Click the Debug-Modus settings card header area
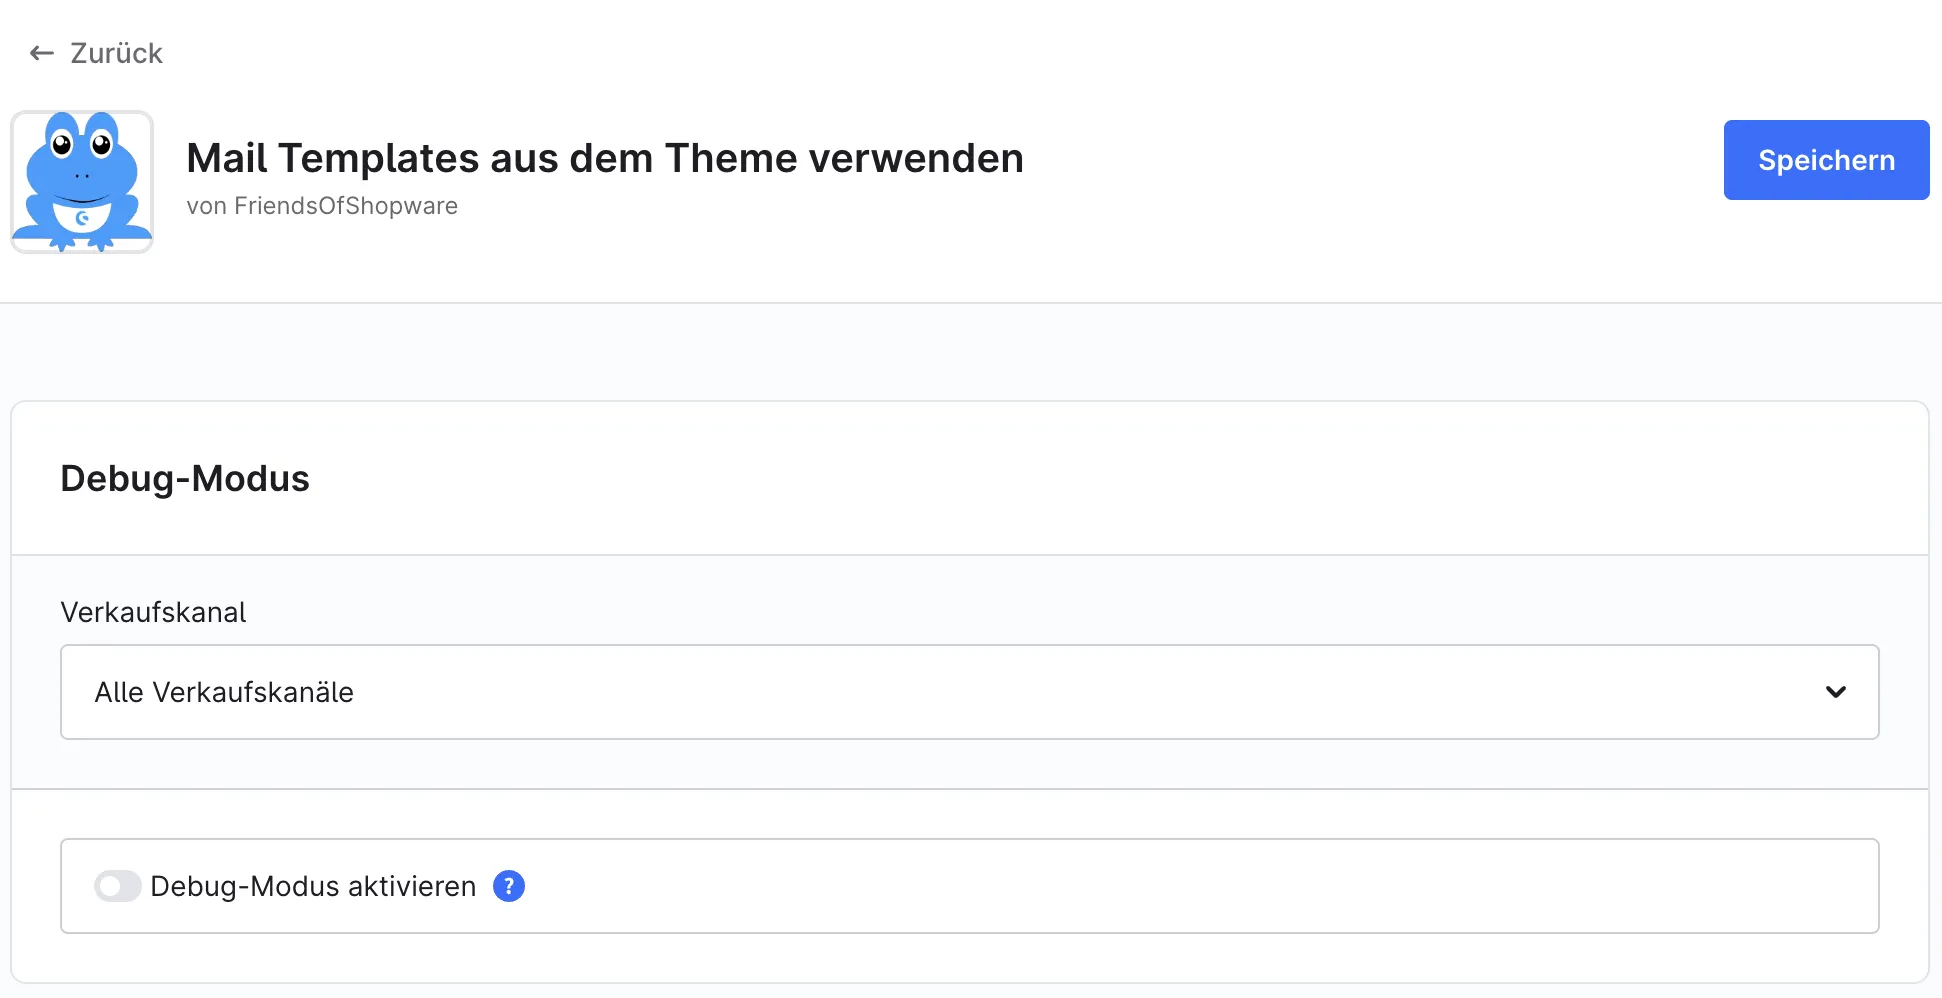 (970, 478)
